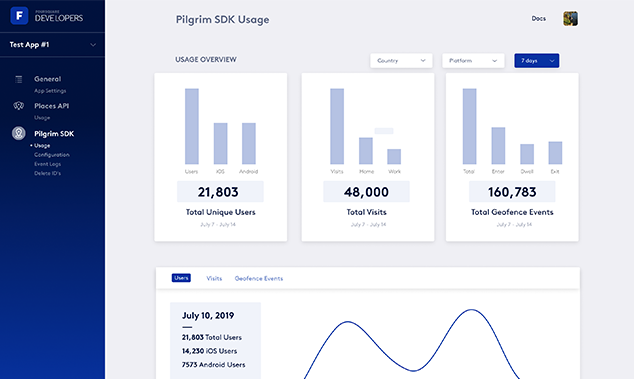
Task: Click the Total bar in geofence chart
Action: pos(469,126)
